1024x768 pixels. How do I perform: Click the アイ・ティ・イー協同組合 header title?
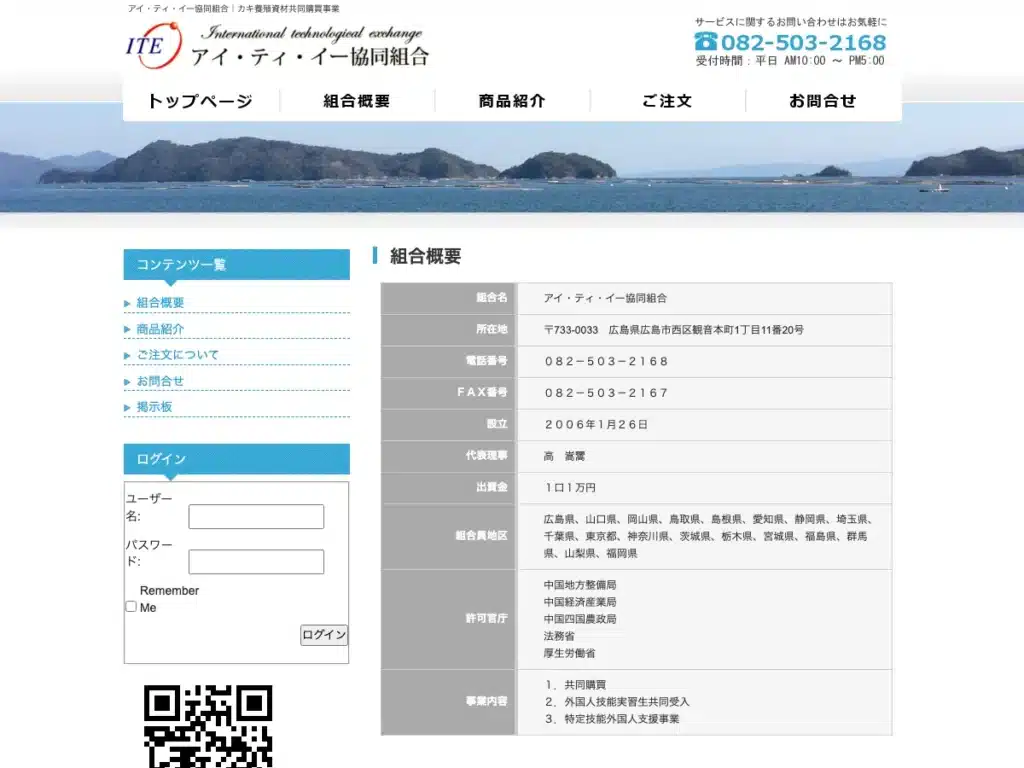point(310,57)
